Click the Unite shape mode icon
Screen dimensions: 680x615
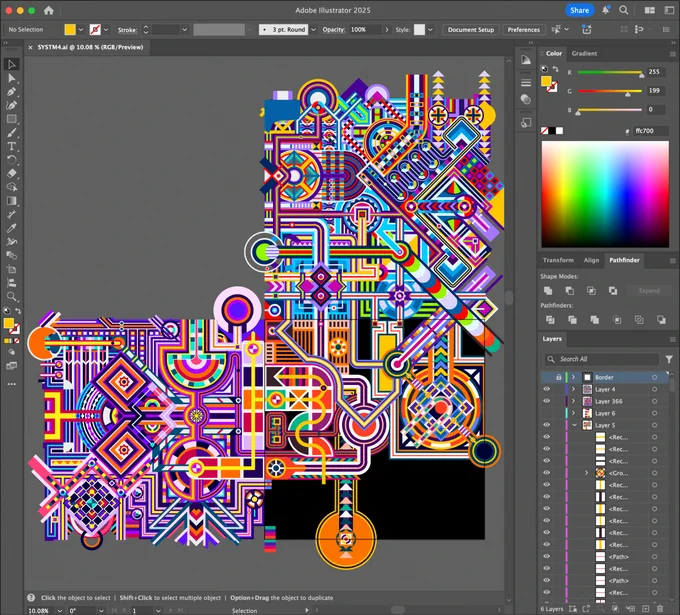[548, 291]
